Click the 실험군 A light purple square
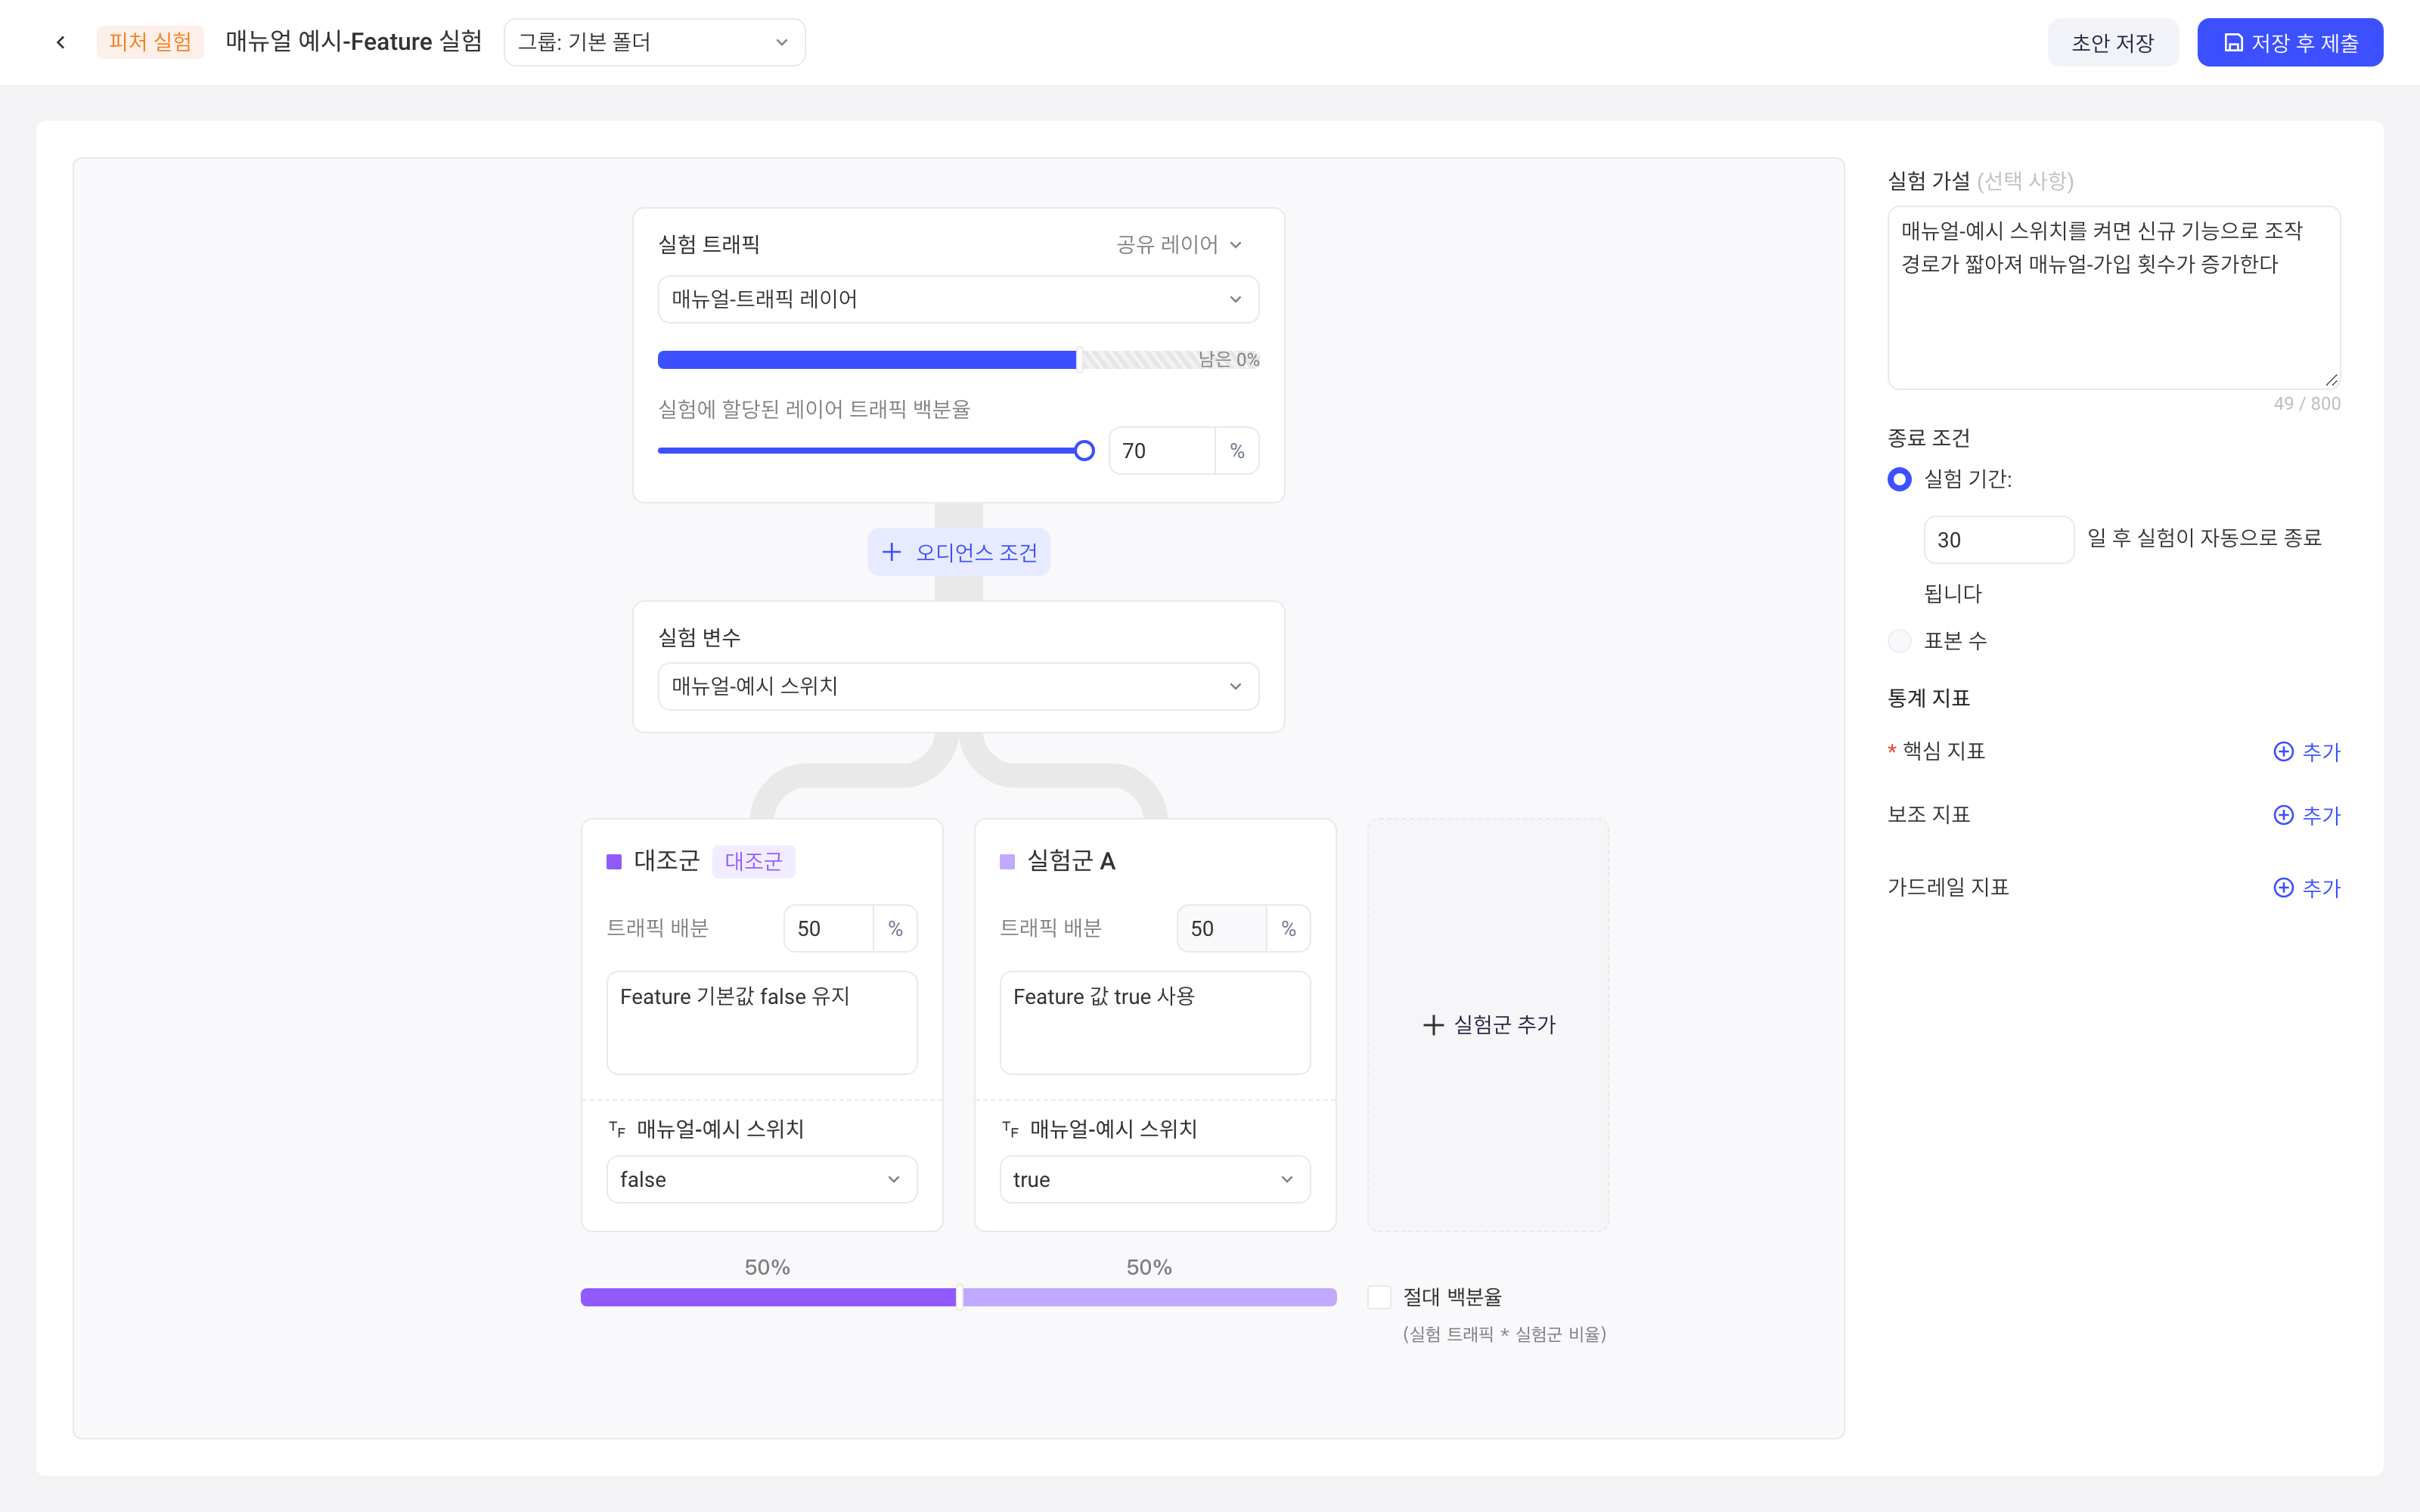The height and width of the screenshot is (1512, 2420). pos(1007,861)
